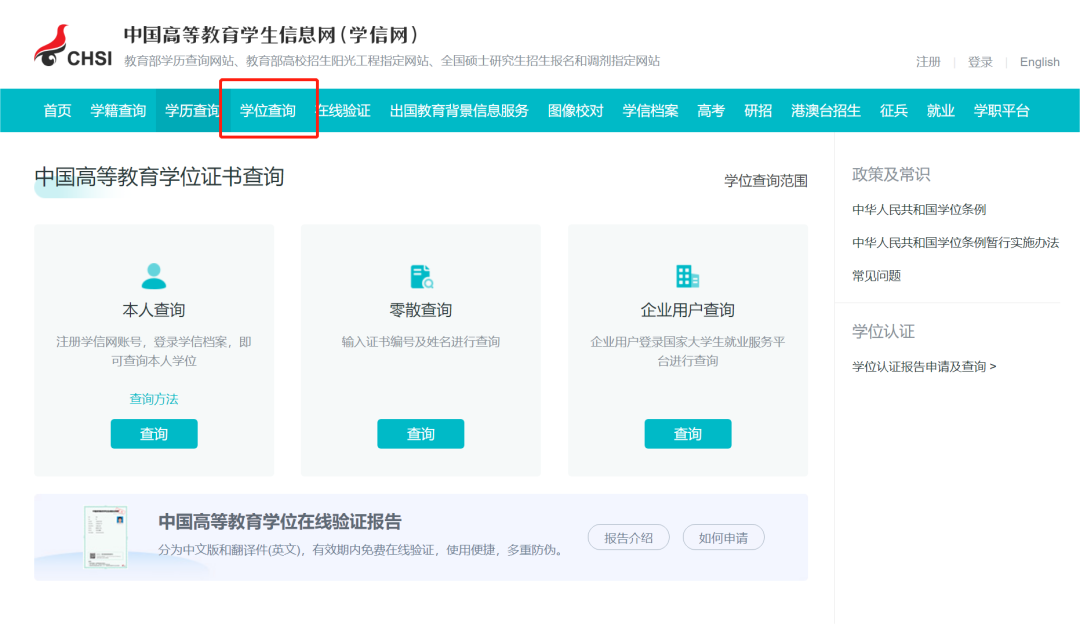Click the building icon above 企业用户查询

pyautogui.click(x=687, y=277)
